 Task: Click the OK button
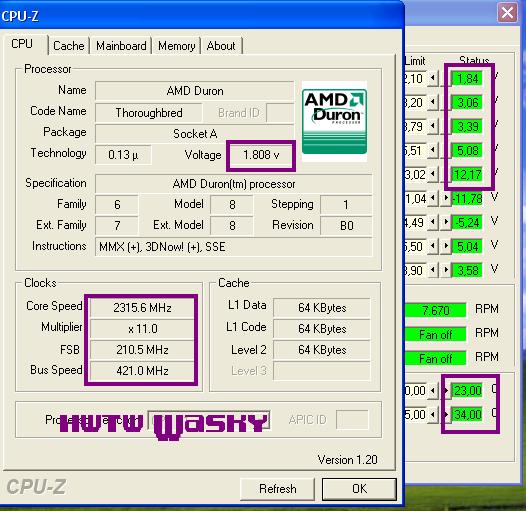[x=359, y=489]
